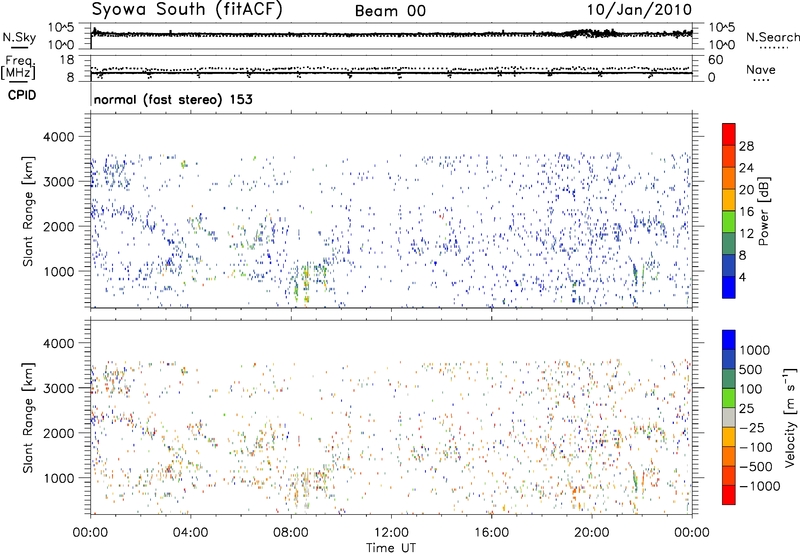Click the "-25" Velocity colorbar label
The width and height of the screenshot is (800, 554).
tap(752, 428)
